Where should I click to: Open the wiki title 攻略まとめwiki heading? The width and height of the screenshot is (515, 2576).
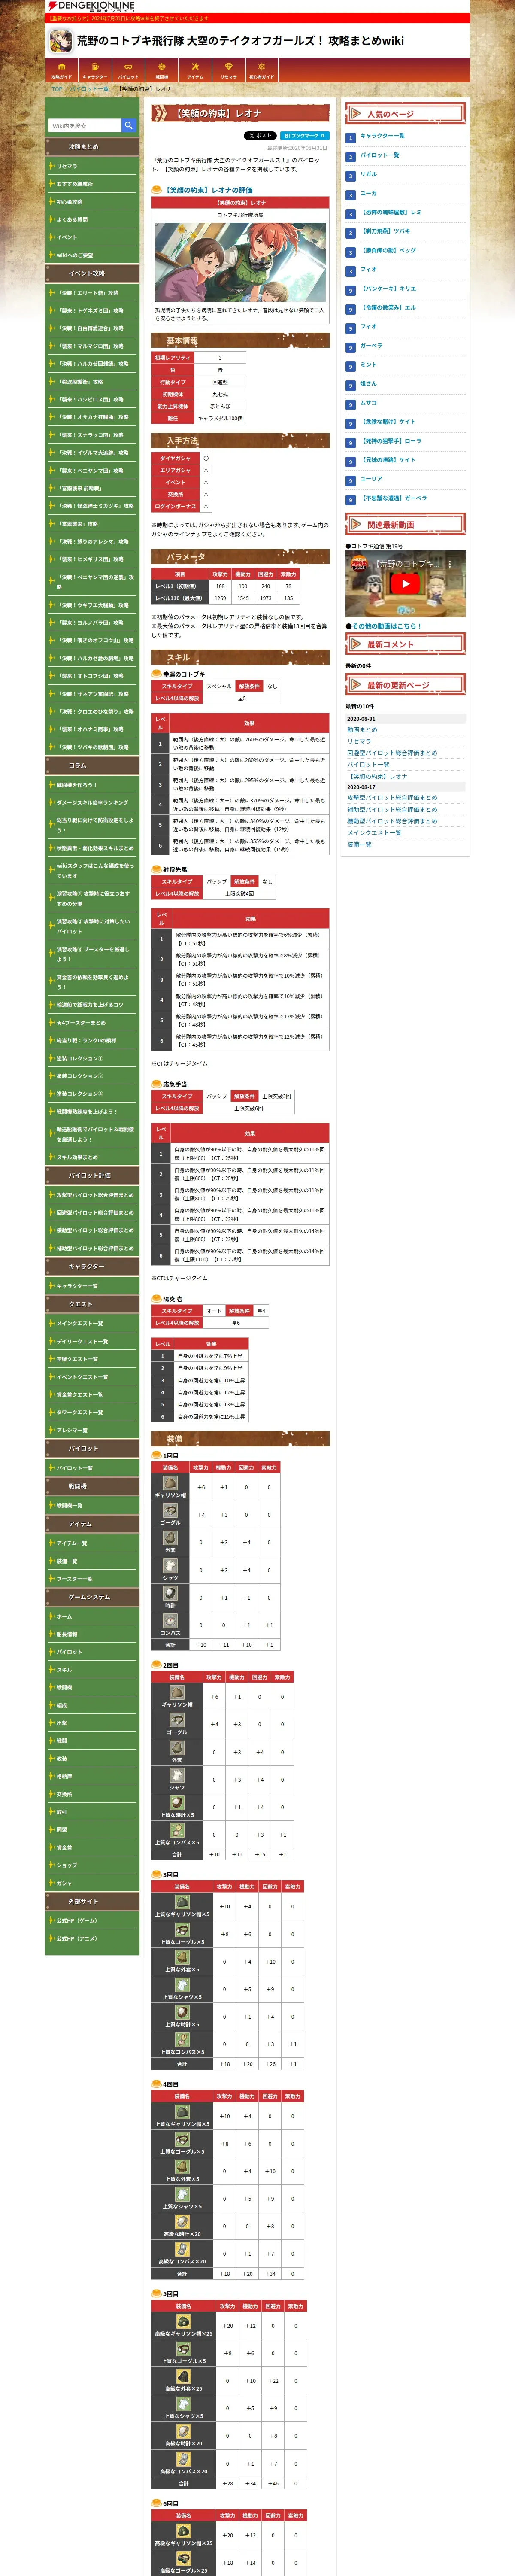click(x=240, y=41)
